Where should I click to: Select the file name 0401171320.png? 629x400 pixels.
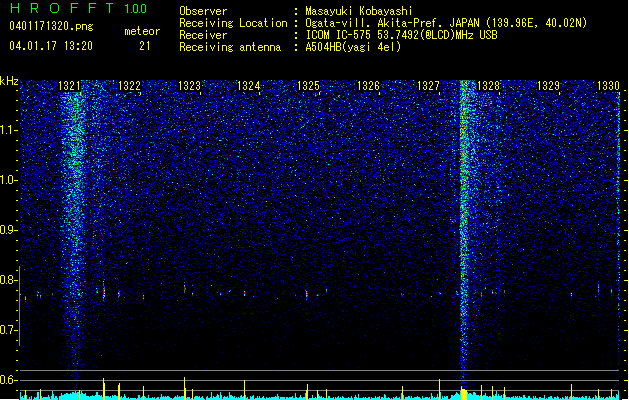click(51, 26)
